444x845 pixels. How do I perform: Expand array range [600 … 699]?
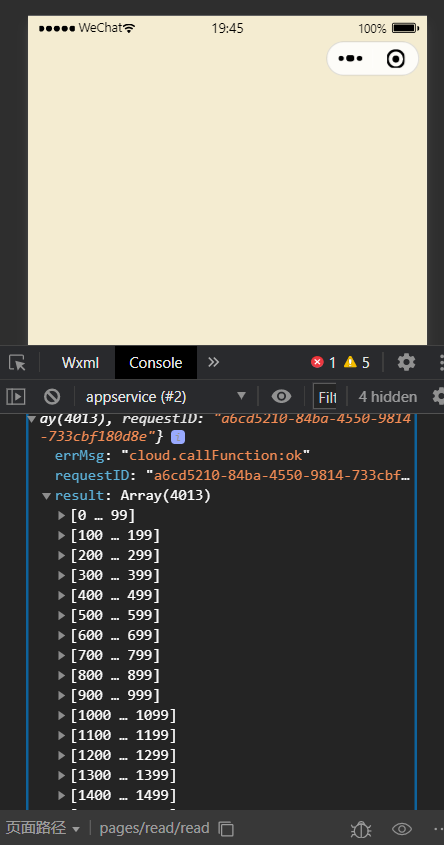pyautogui.click(x=61, y=635)
